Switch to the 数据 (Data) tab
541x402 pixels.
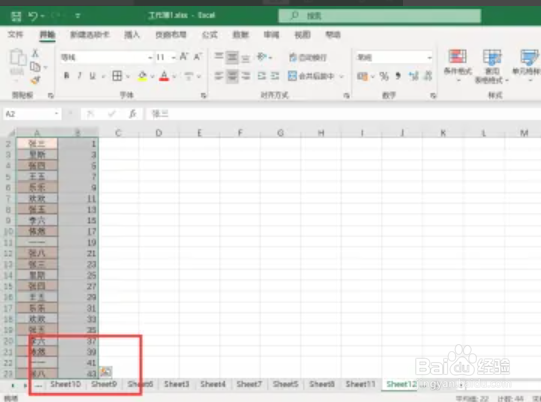[x=240, y=35]
